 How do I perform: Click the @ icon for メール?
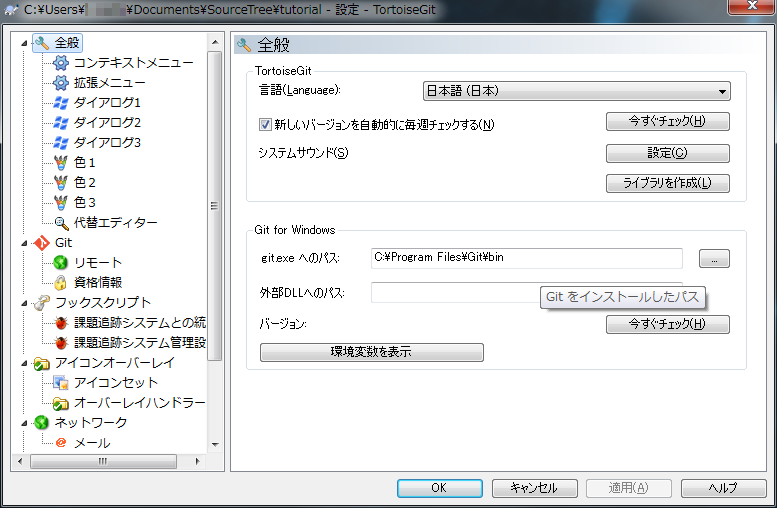60,443
